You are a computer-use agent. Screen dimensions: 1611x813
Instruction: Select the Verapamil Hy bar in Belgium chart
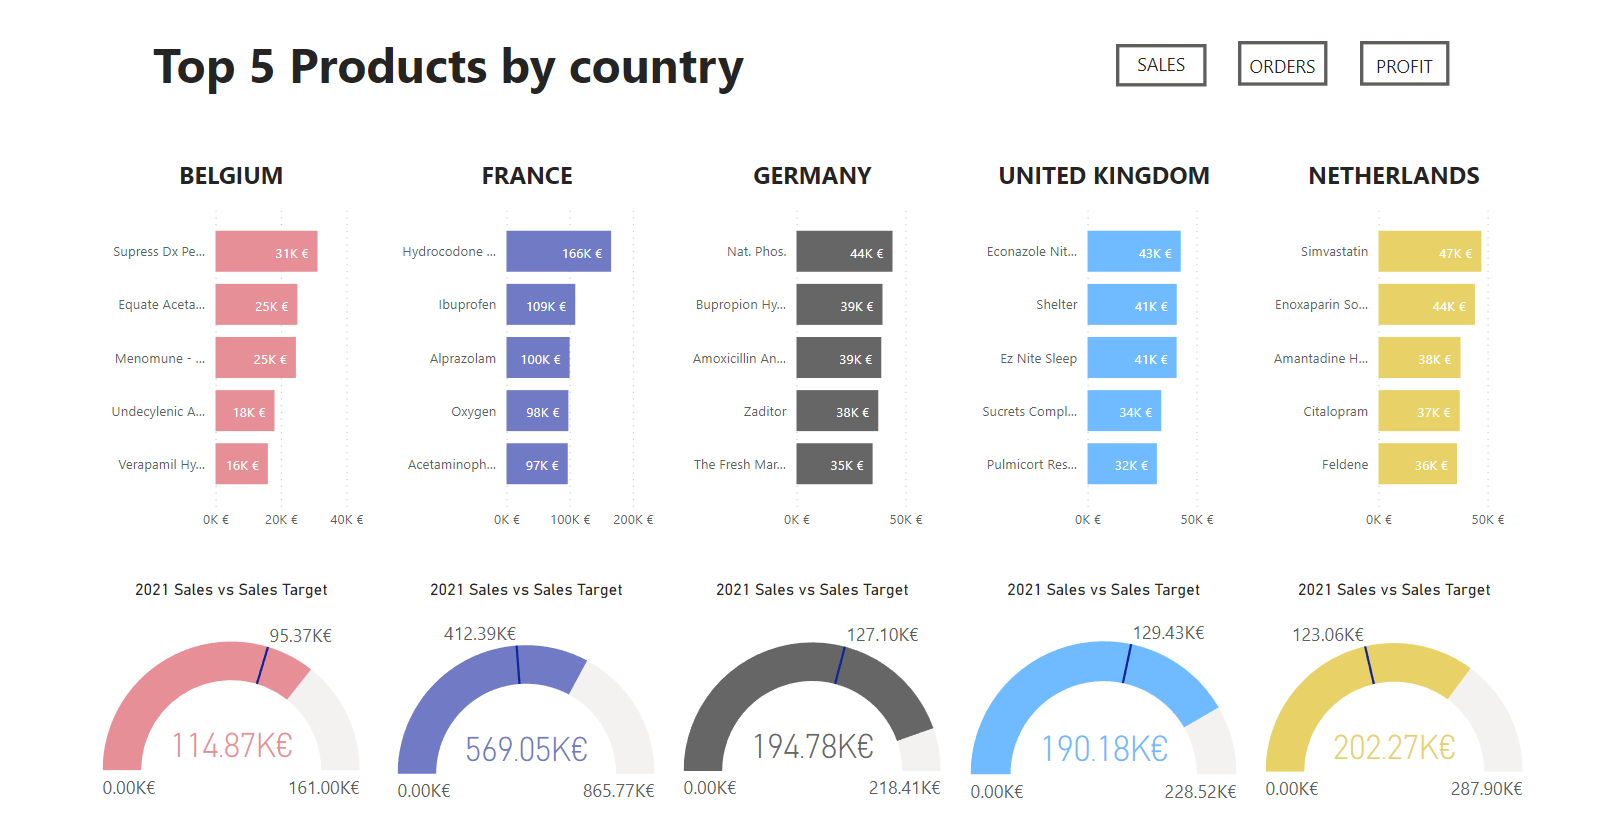pyautogui.click(x=241, y=464)
